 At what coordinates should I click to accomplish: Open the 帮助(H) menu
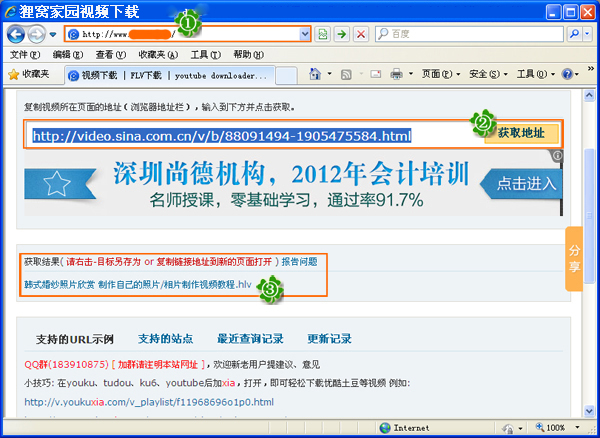(249, 55)
